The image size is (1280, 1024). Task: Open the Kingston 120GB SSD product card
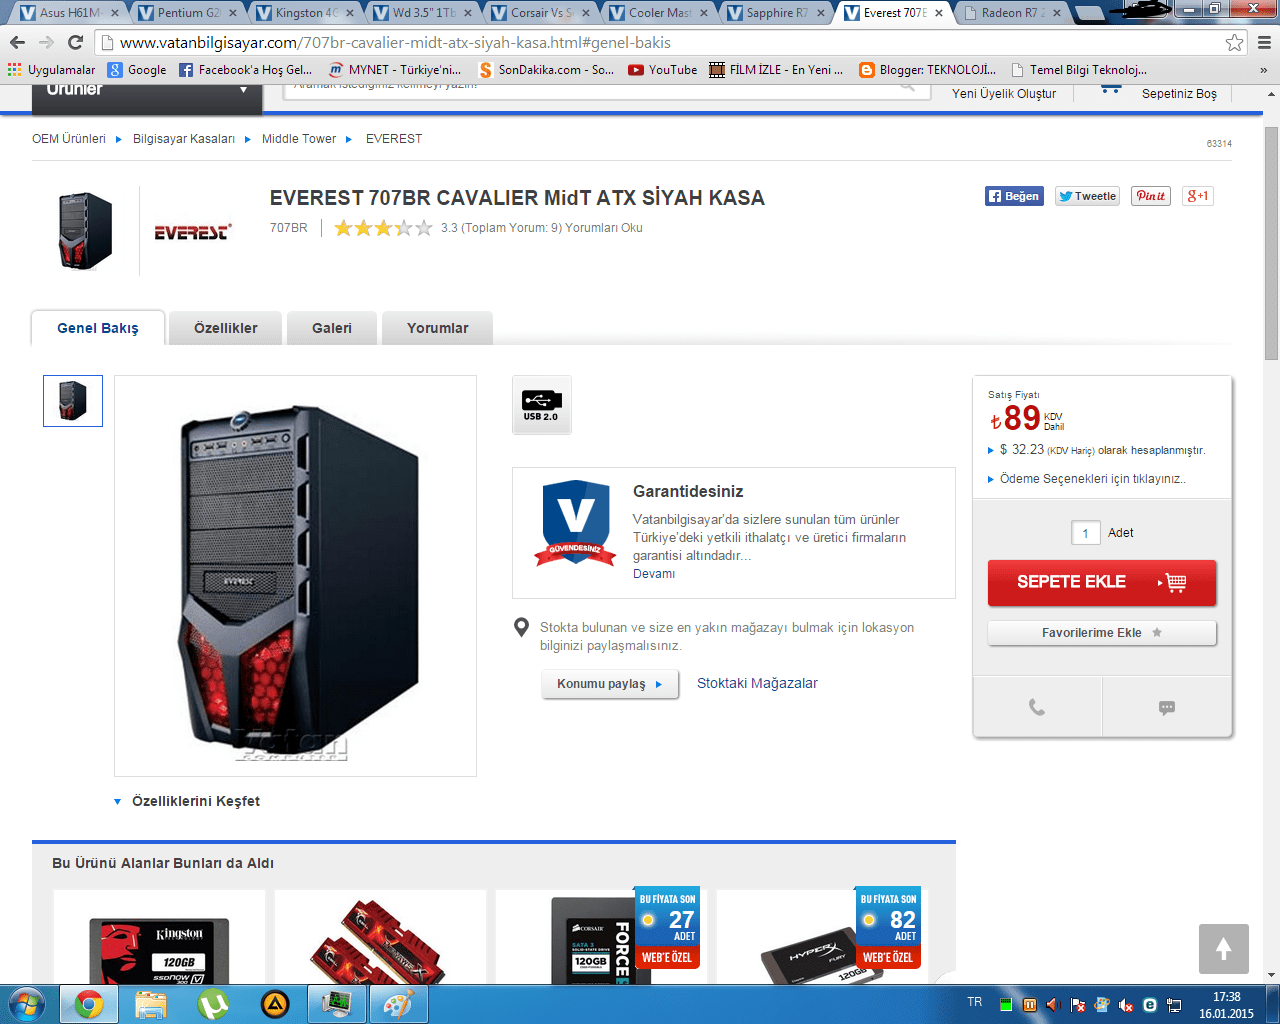tap(159, 937)
